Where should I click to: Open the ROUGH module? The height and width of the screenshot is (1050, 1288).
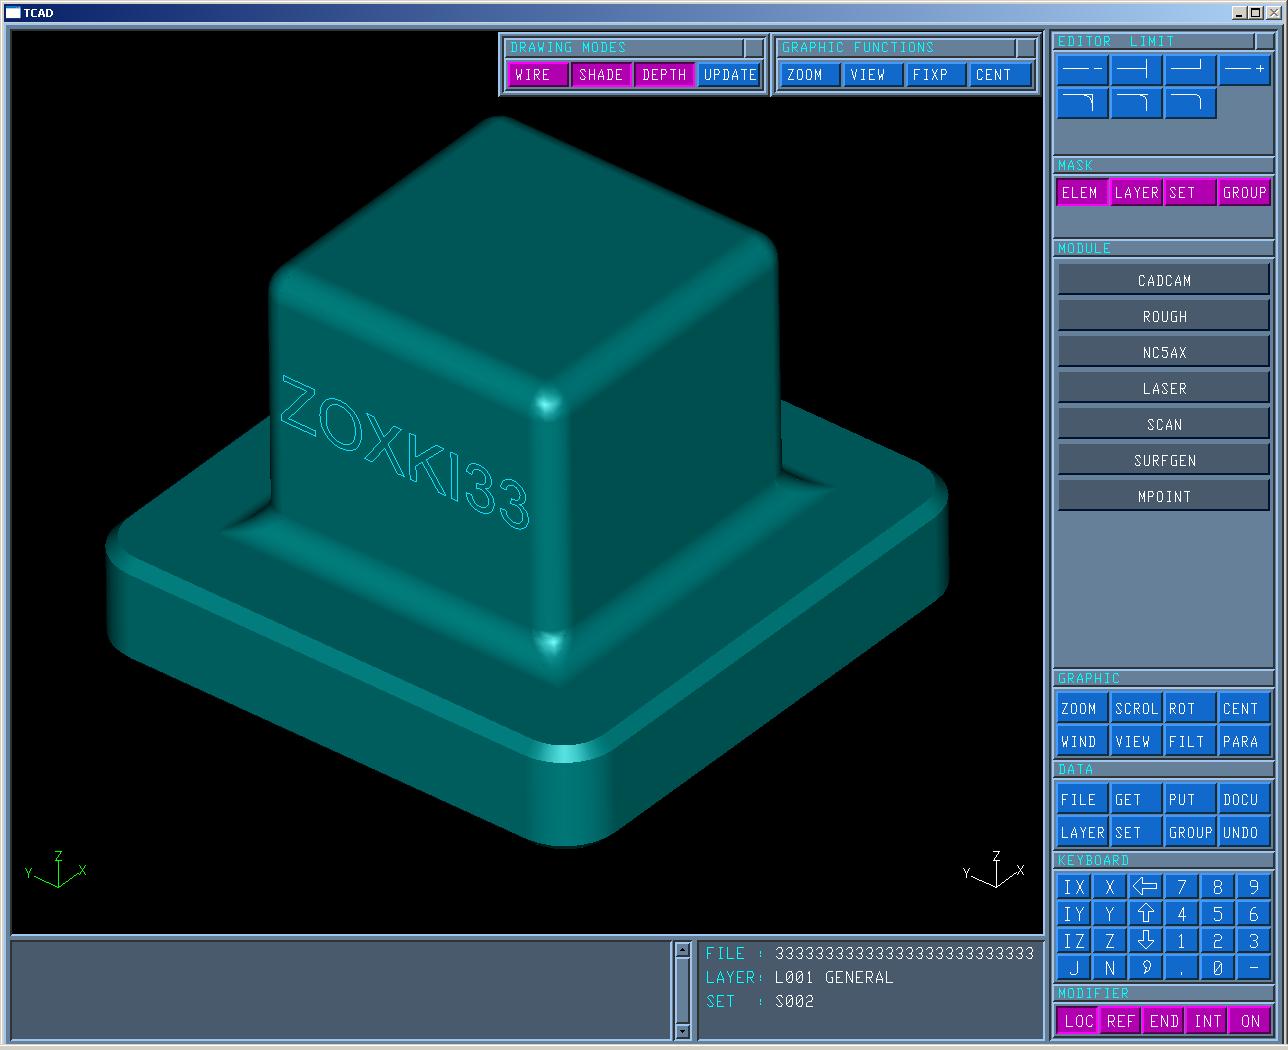point(1164,317)
